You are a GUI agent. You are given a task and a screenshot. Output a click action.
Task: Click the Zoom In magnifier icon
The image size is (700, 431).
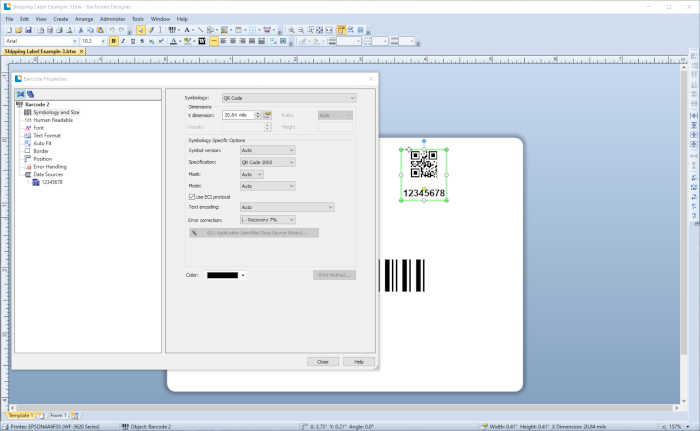pyautogui.click(x=292, y=30)
